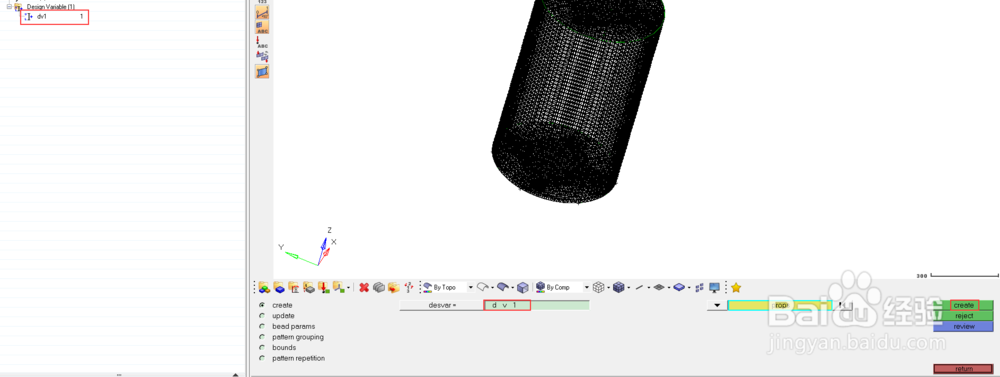Select the bounds radio button
The height and width of the screenshot is (377, 1000).
262,348
